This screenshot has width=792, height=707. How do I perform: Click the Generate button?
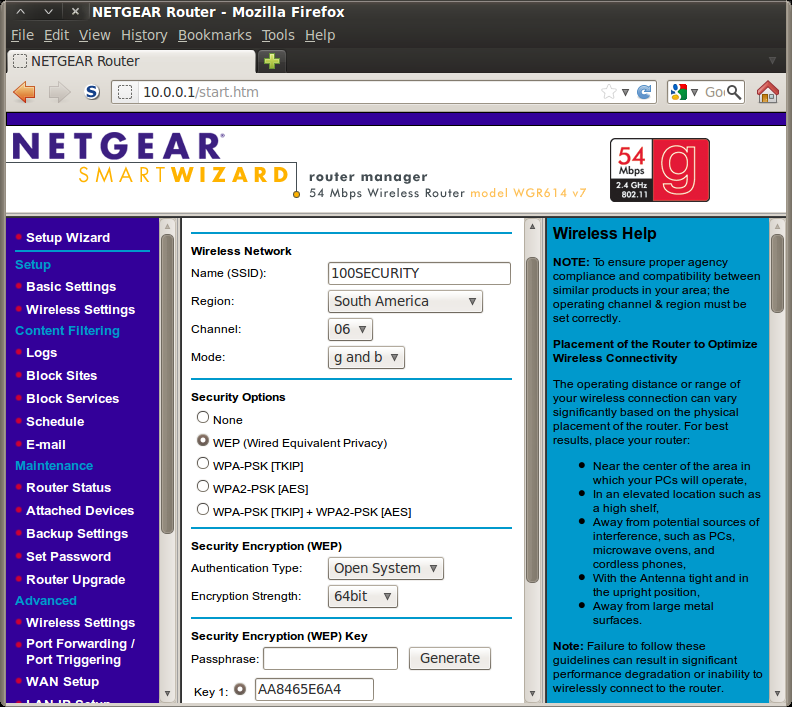point(450,659)
